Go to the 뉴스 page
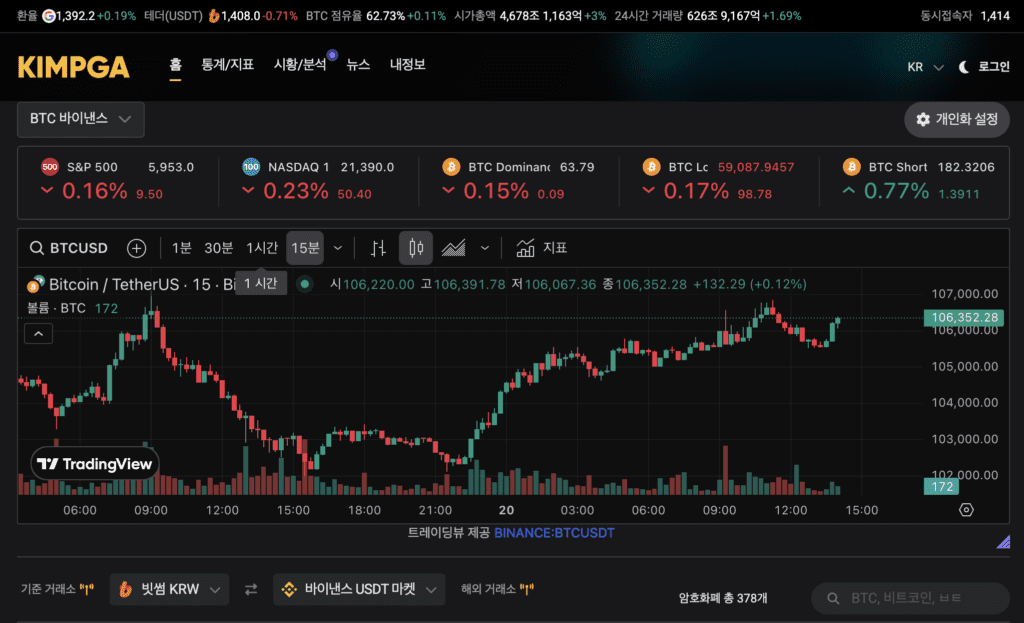 coord(358,65)
